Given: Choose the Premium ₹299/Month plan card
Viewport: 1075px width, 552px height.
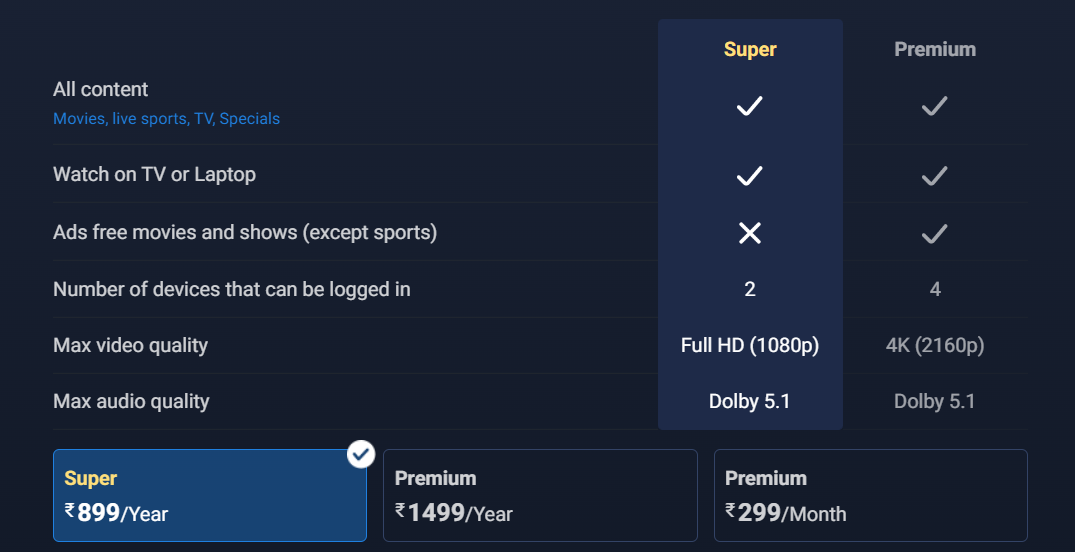Looking at the screenshot, I should (x=870, y=495).
